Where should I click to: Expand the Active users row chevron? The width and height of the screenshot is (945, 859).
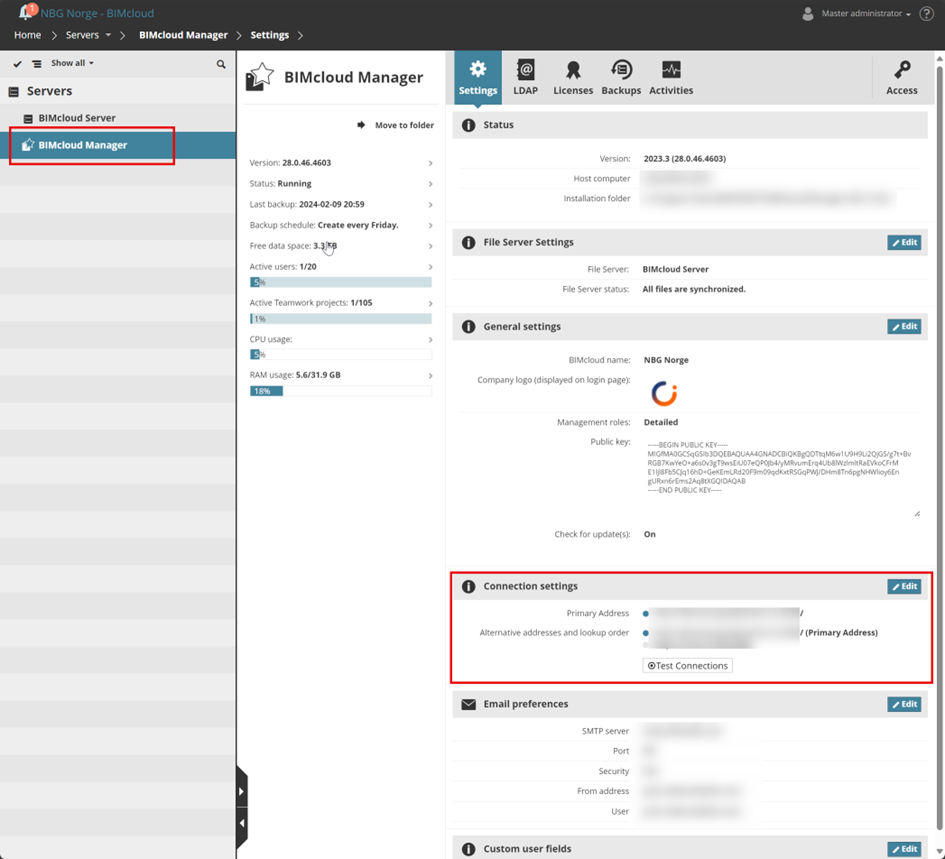coord(430,267)
